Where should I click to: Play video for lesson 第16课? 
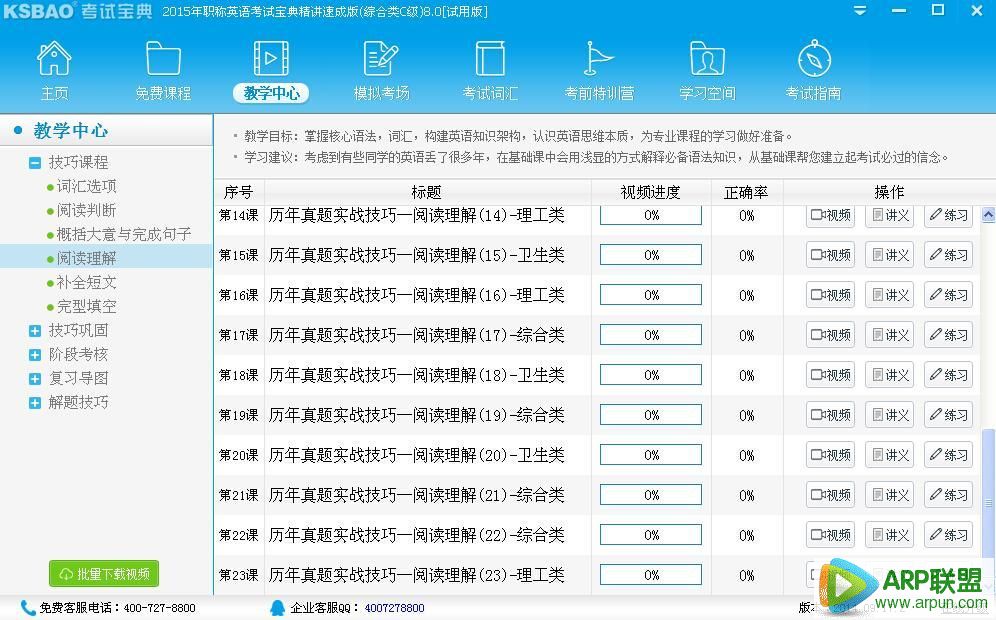point(830,295)
